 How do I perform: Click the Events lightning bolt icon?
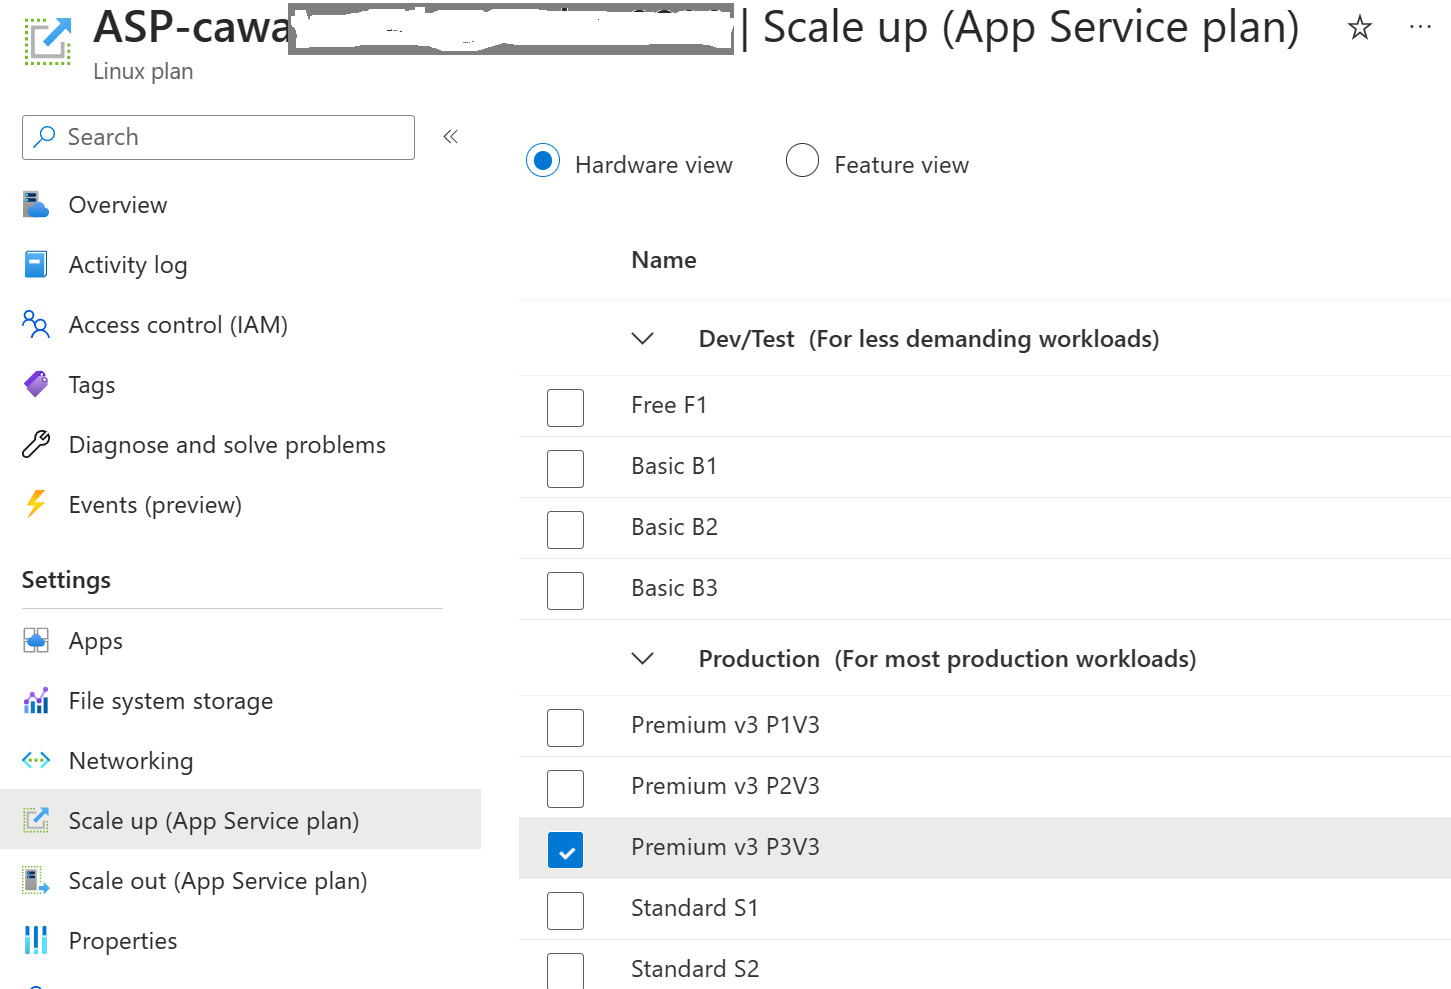point(36,505)
